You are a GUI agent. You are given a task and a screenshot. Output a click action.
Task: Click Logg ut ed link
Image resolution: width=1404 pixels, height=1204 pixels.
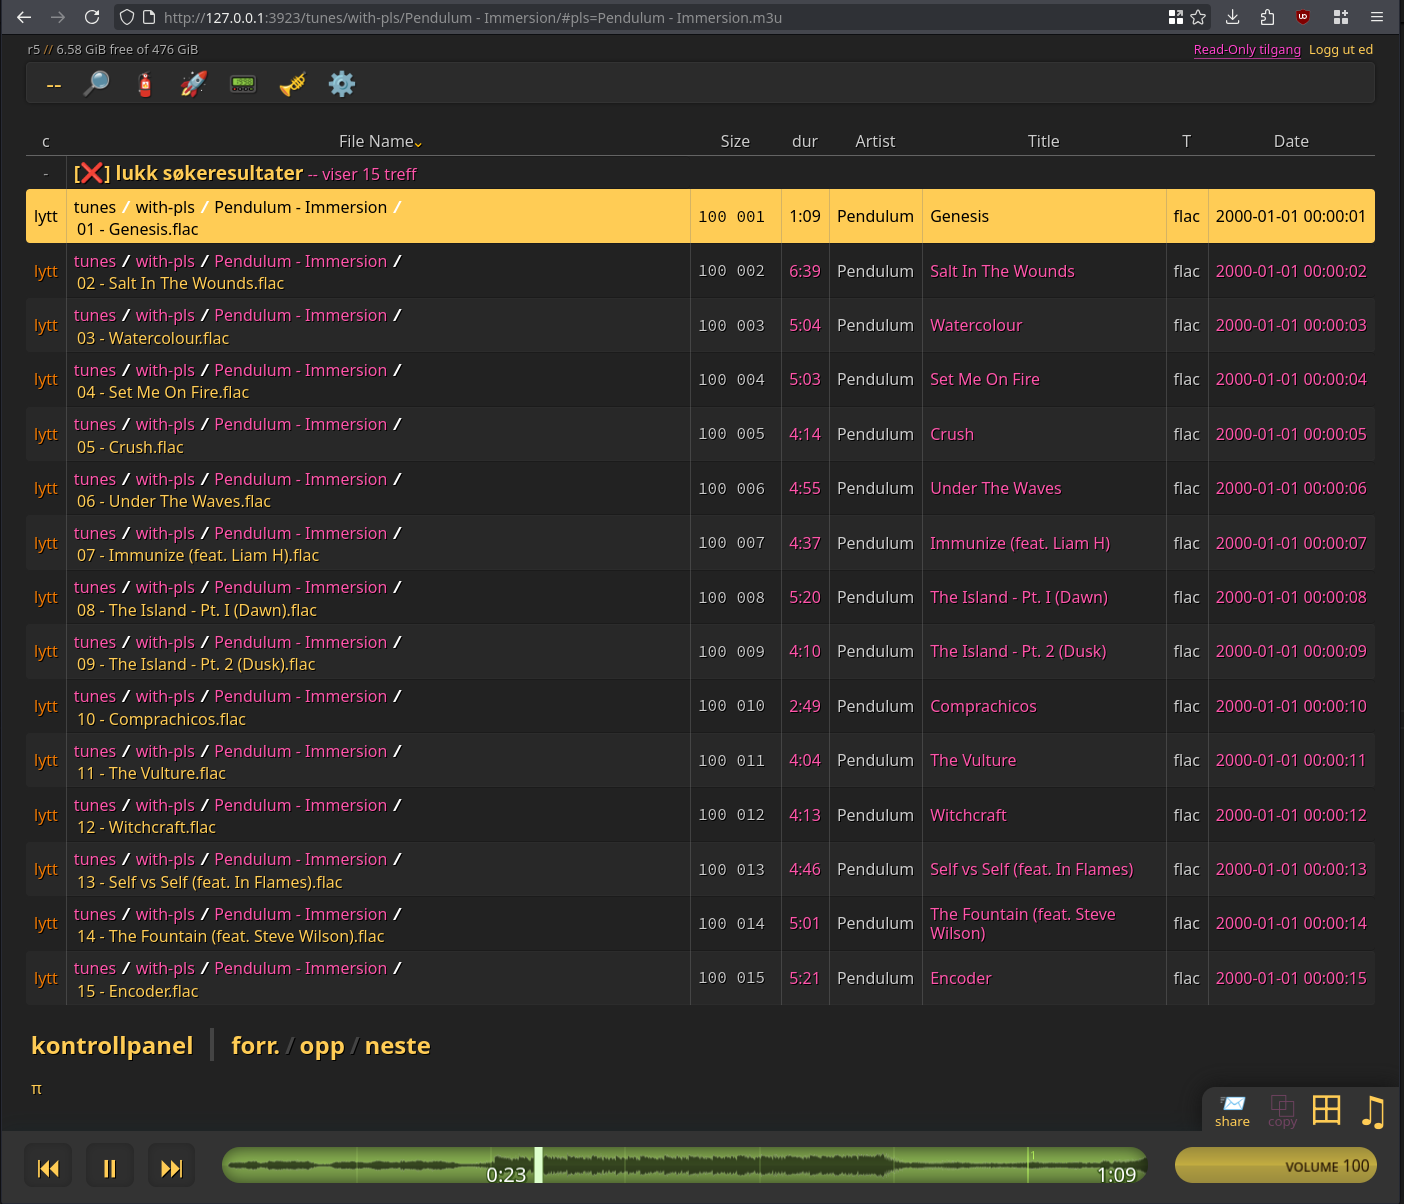point(1341,49)
